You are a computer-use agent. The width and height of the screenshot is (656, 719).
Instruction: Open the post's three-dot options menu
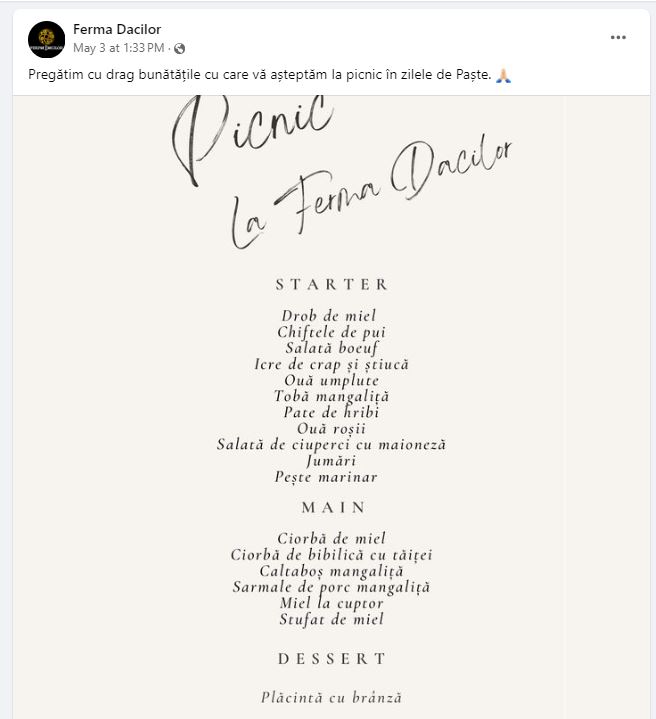click(618, 38)
